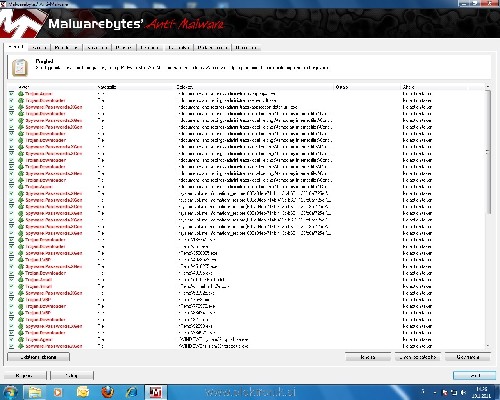The height and width of the screenshot is (400, 500).
Task: Click the middle save-log button below the list
Action: (418, 357)
